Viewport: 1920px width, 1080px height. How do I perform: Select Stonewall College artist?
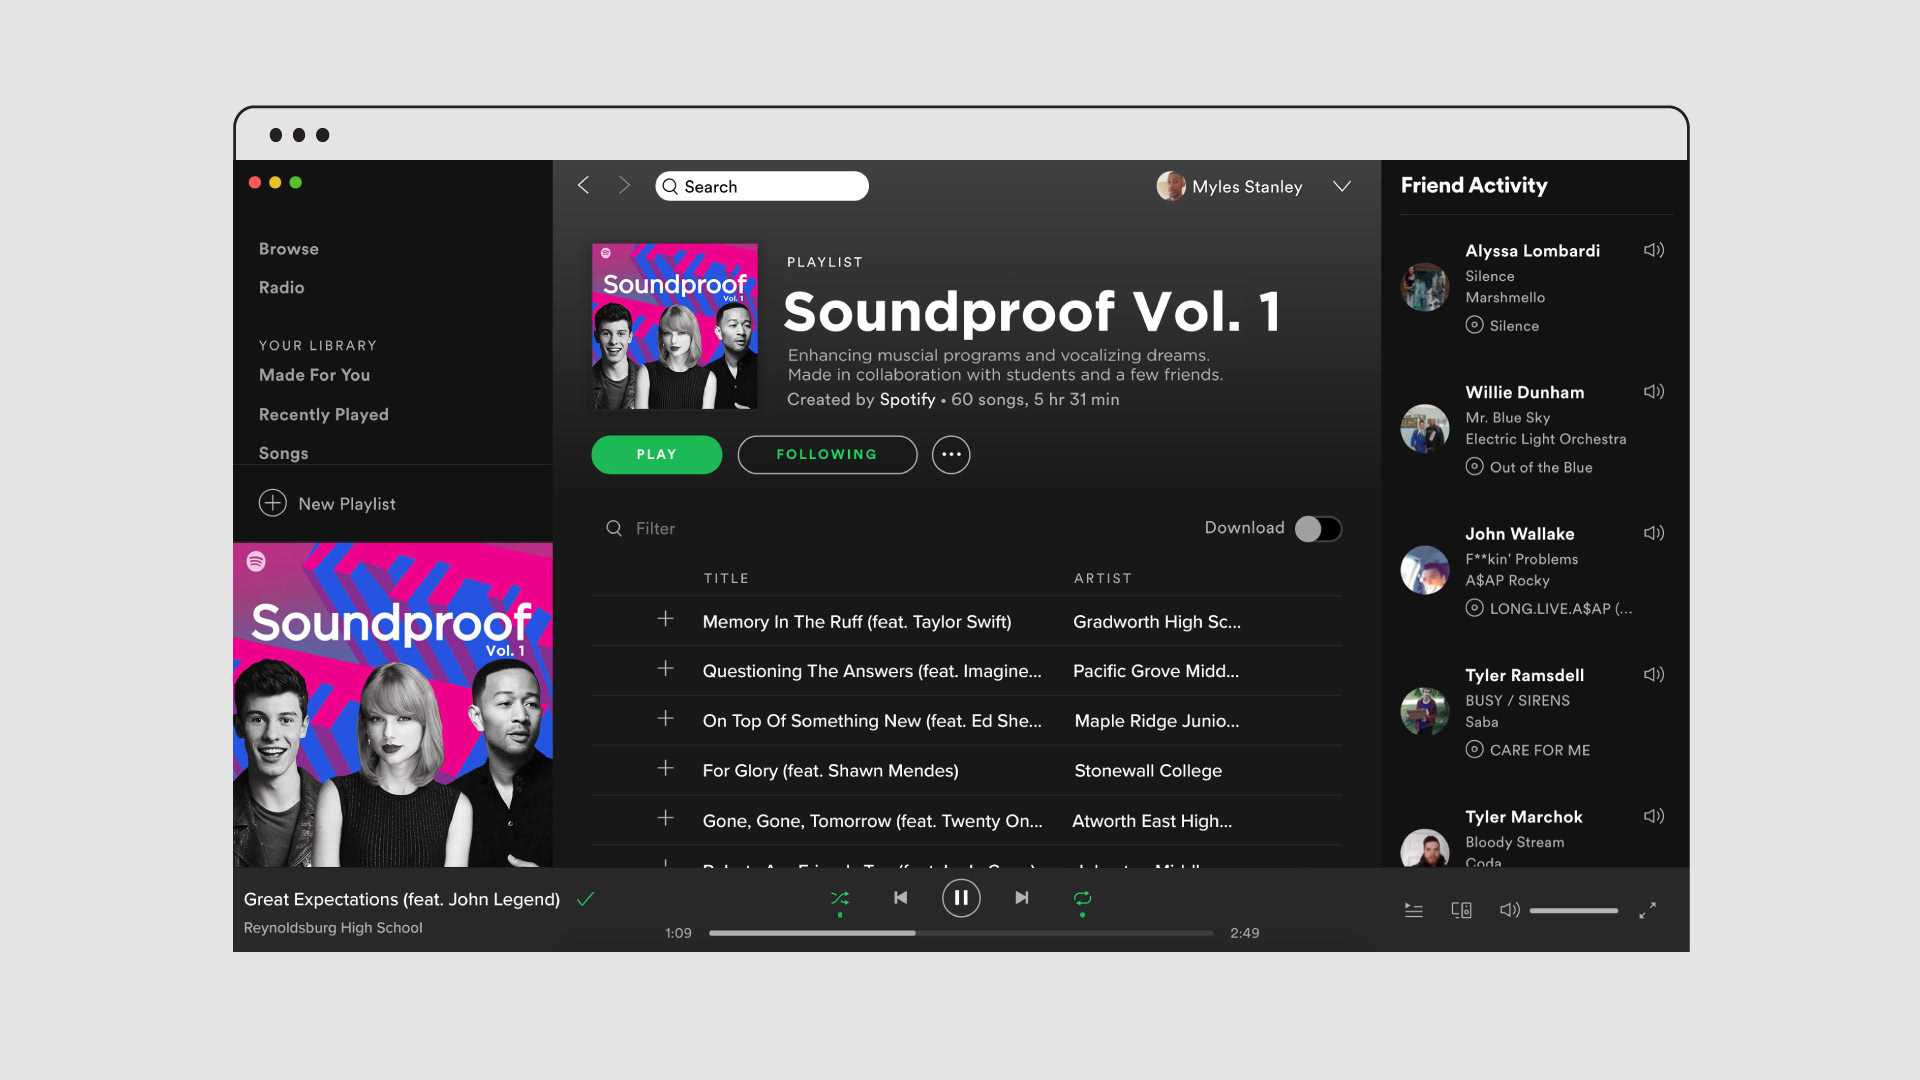pos(1148,771)
